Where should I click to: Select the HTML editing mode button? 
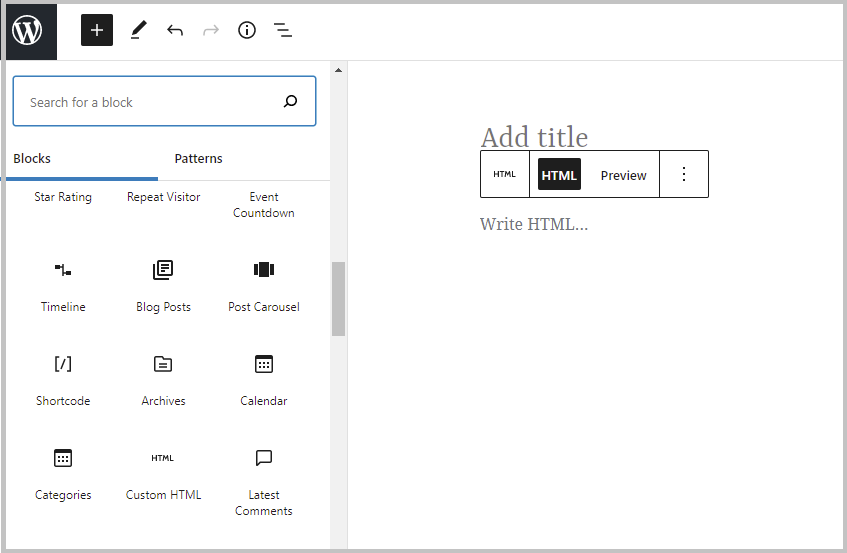[559, 174]
